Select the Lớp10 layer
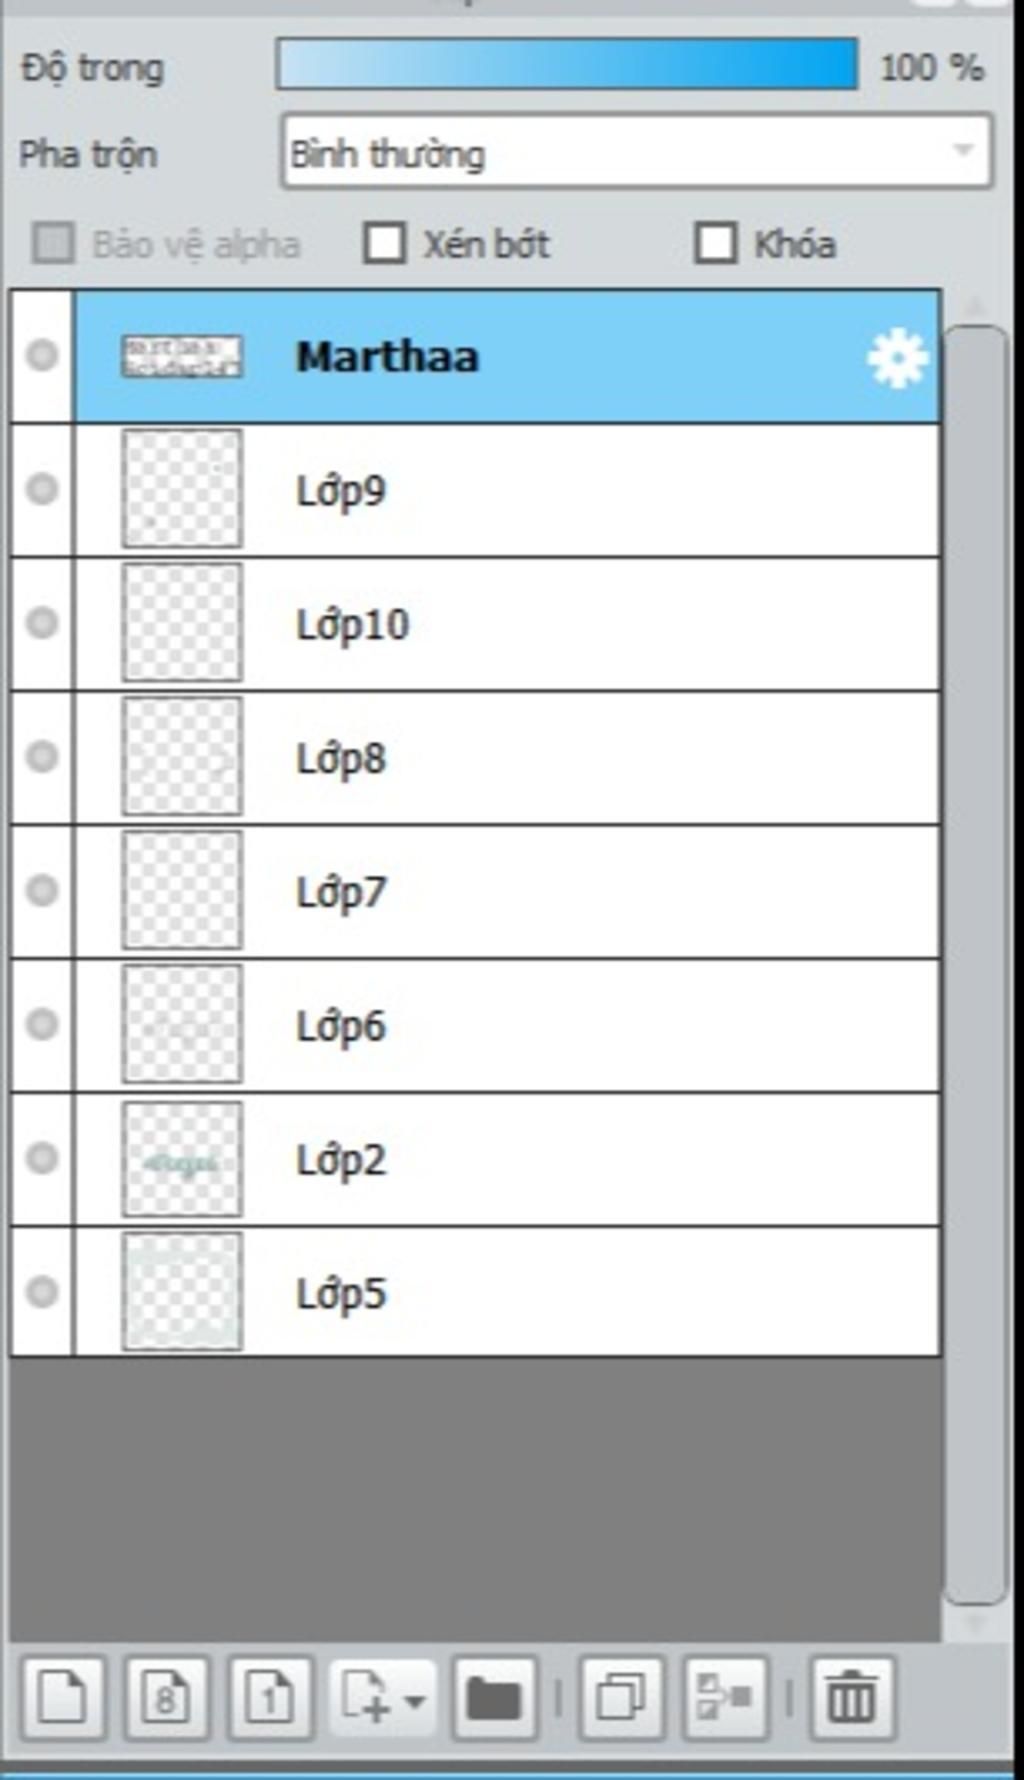 pyautogui.click(x=507, y=624)
